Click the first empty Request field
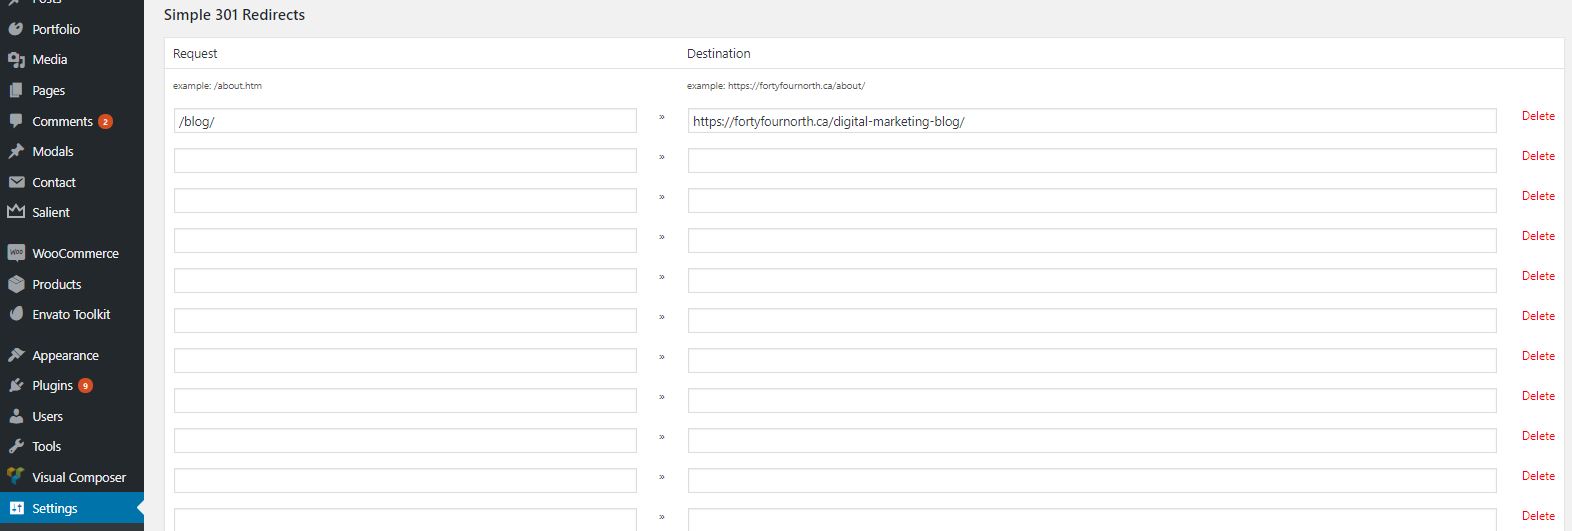 405,161
